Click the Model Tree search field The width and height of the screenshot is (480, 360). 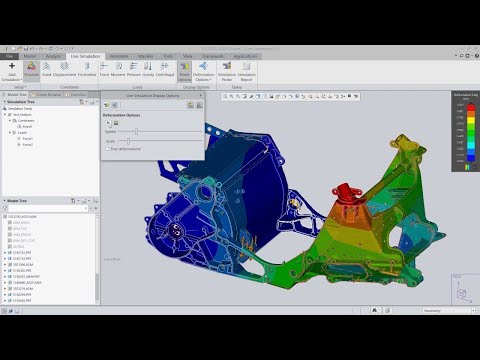tap(48, 208)
